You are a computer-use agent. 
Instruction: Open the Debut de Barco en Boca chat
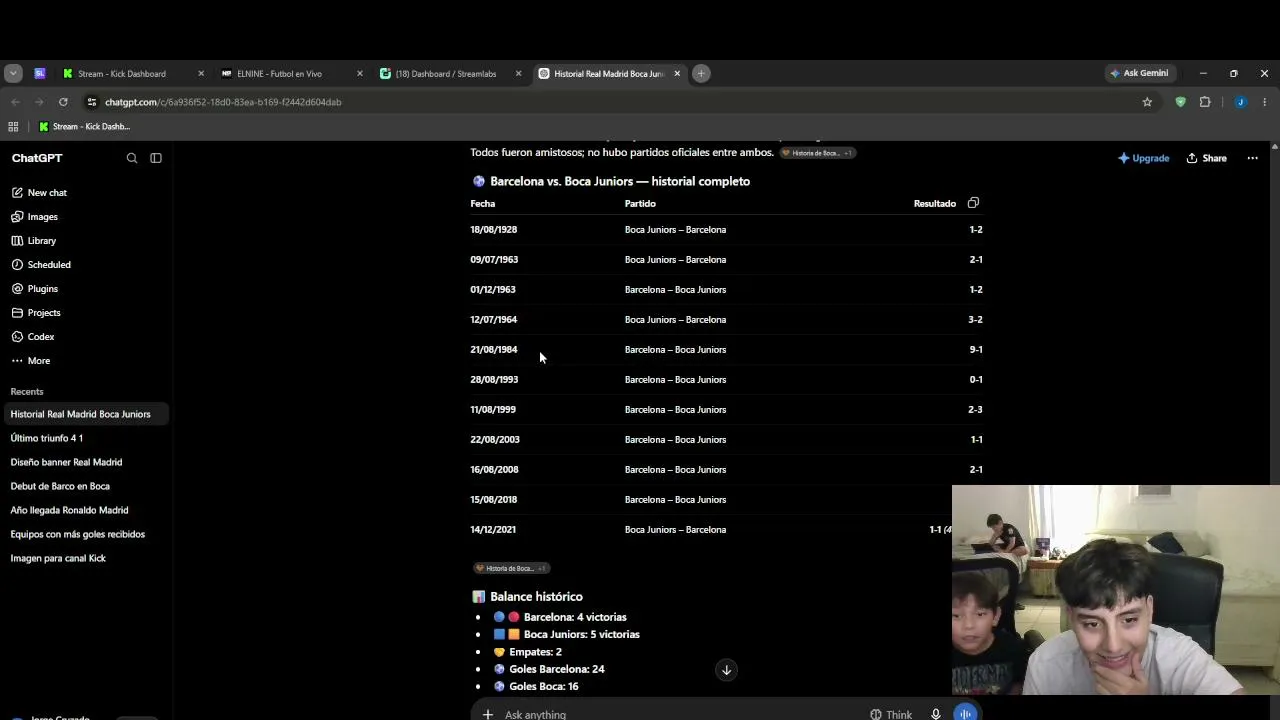click(85, 486)
